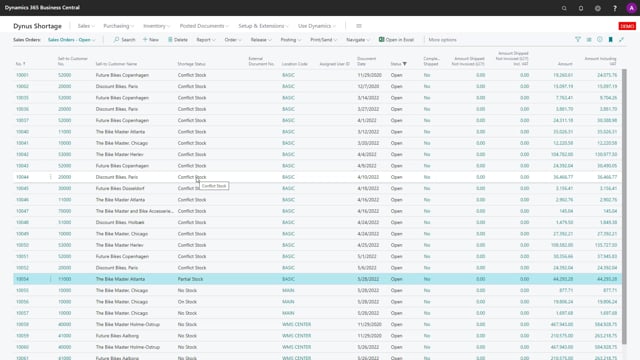Click the Location Code column header

295,64
